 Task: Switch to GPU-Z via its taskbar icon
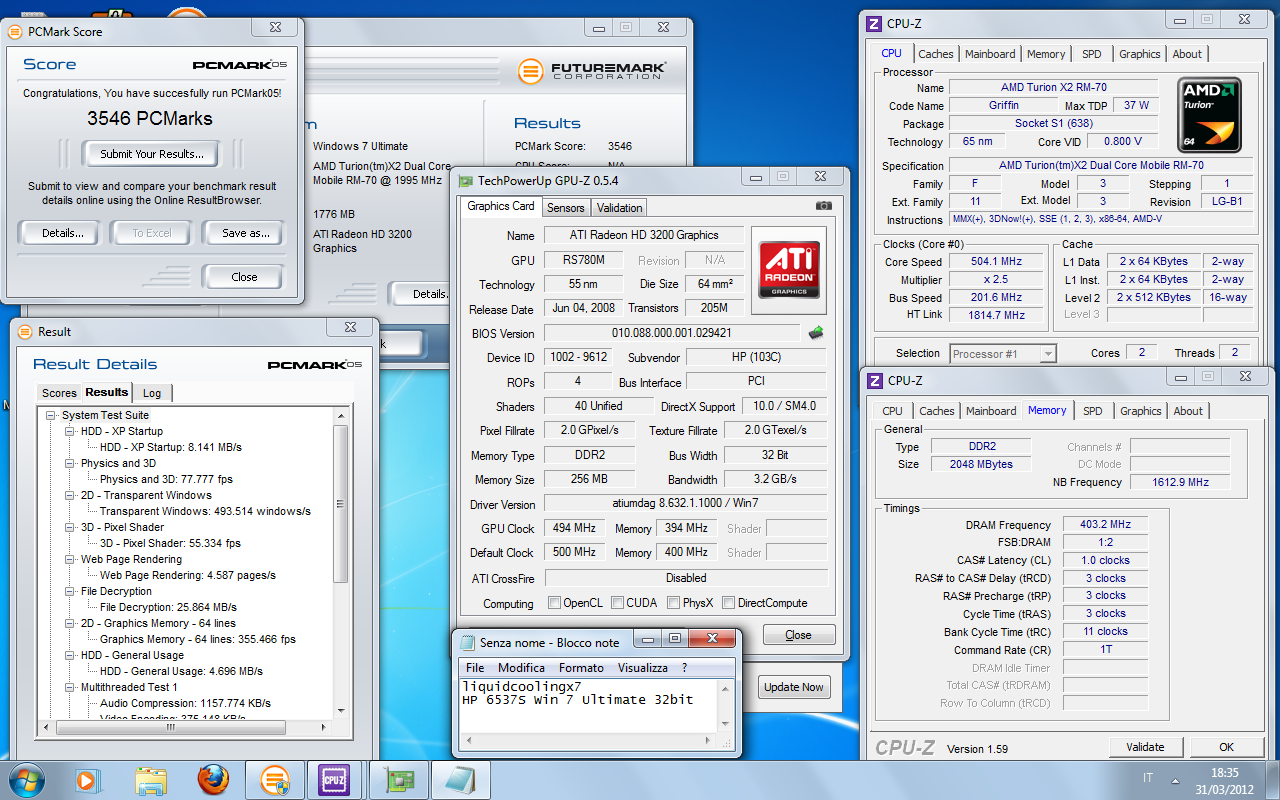[x=397, y=779]
